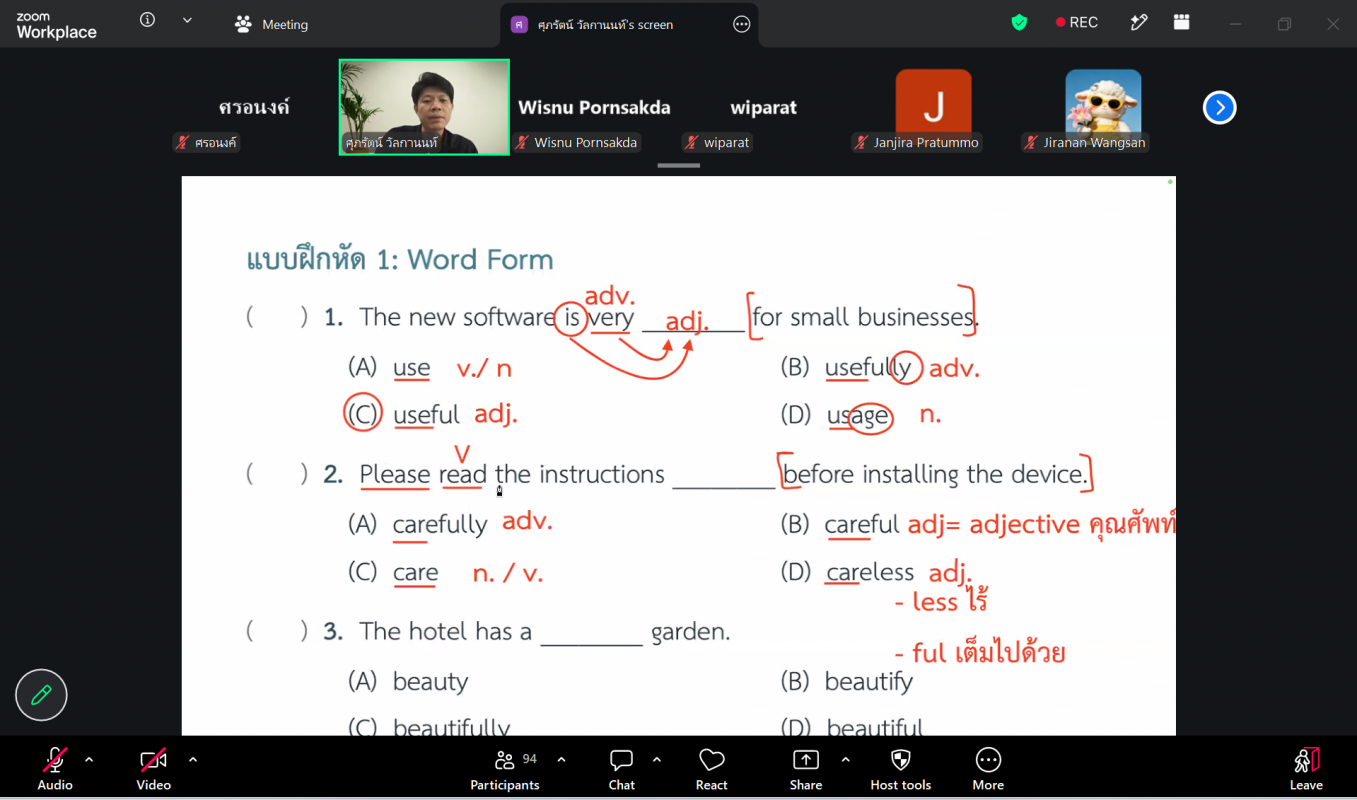Image resolution: width=1357 pixels, height=800 pixels.
Task: Click answer option (D) usage
Action: point(836,415)
